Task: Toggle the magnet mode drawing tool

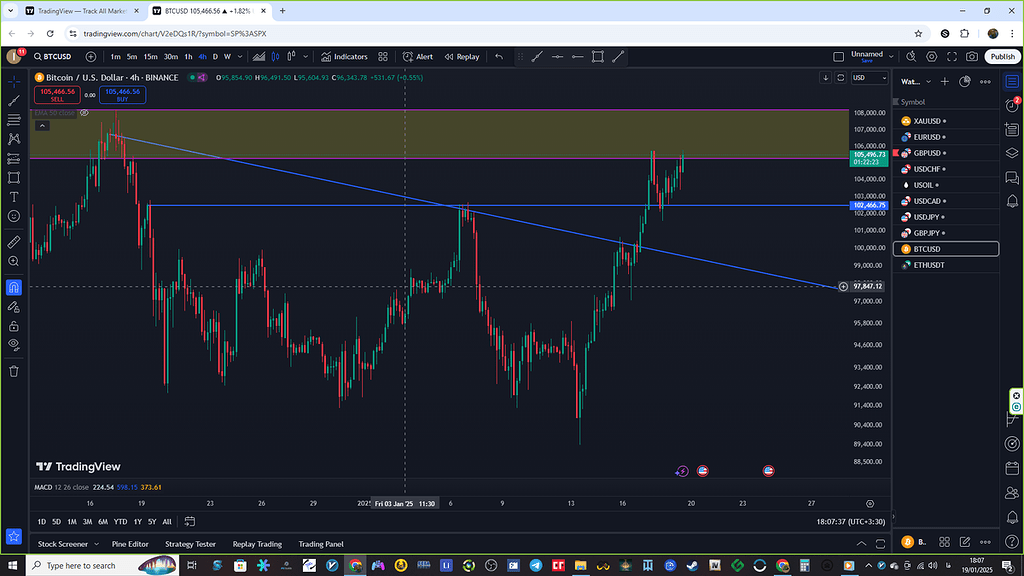Action: (x=14, y=287)
